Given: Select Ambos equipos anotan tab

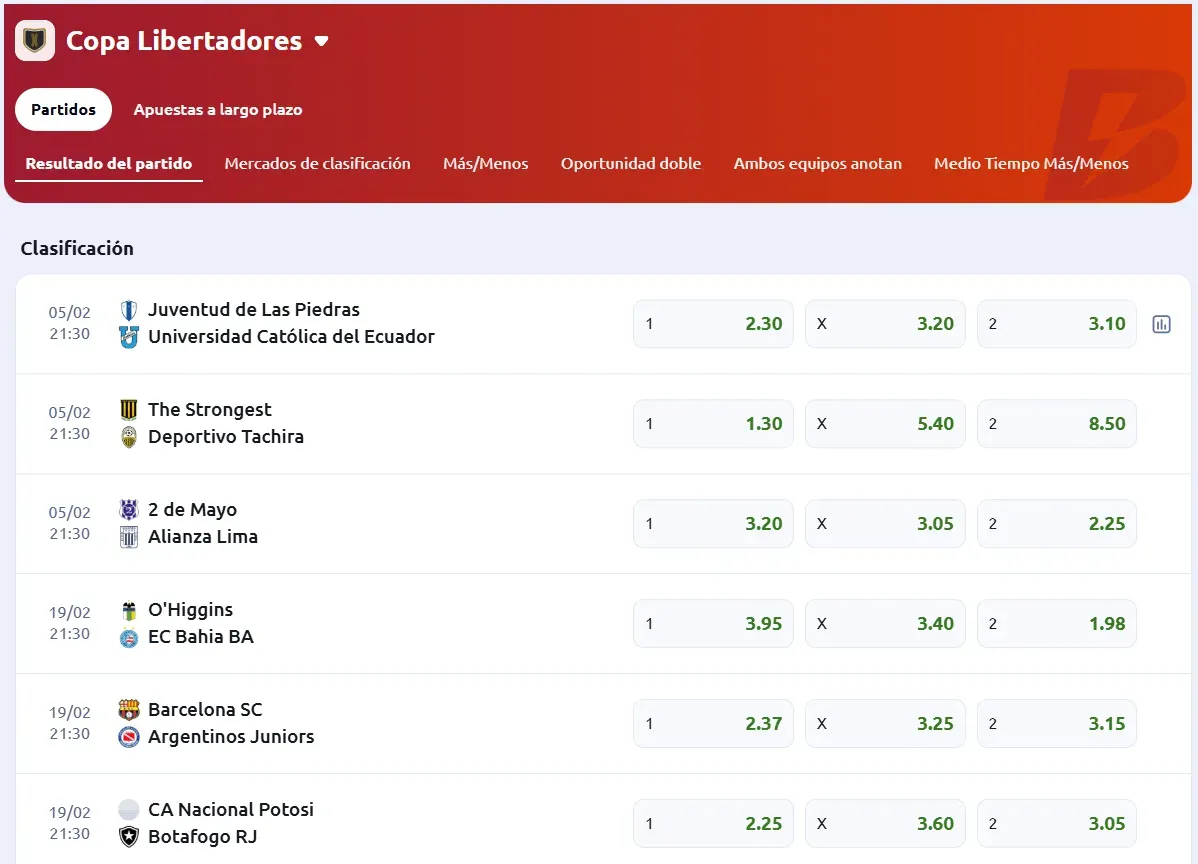Looking at the screenshot, I should click(x=817, y=164).
